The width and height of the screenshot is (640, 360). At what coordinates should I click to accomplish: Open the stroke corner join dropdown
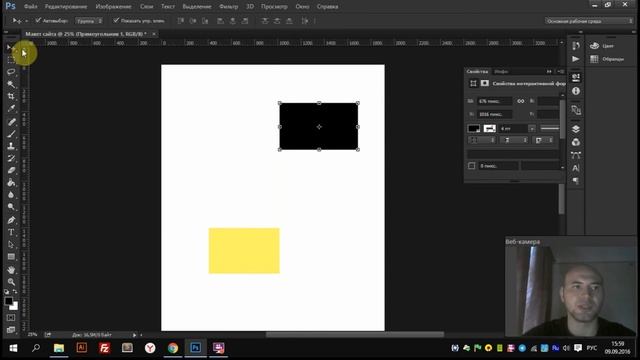pos(544,140)
